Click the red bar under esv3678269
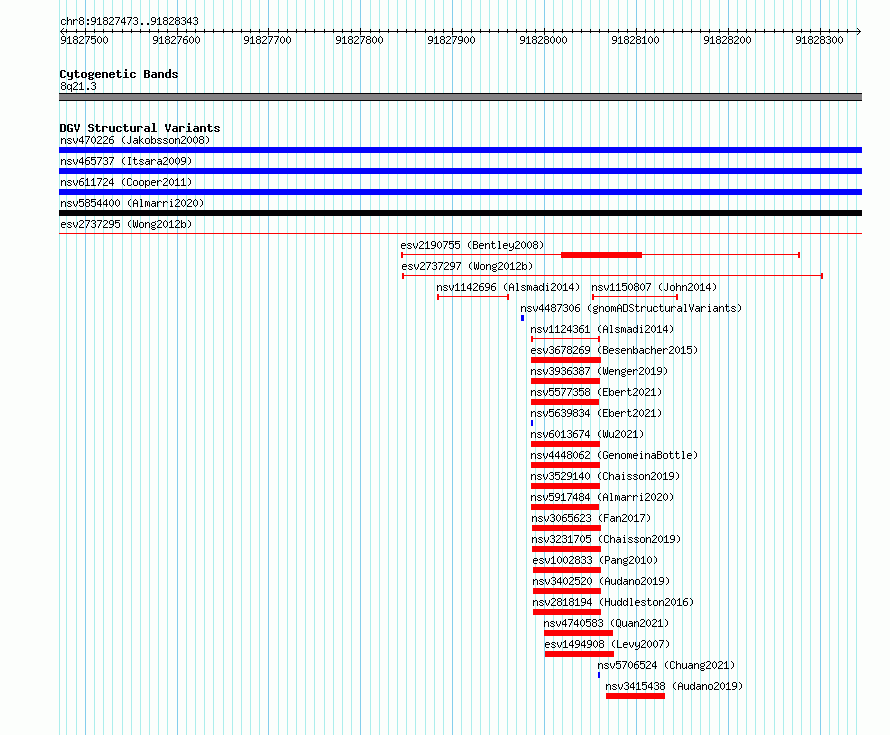Screen dimensions: 890x735 tap(566, 360)
